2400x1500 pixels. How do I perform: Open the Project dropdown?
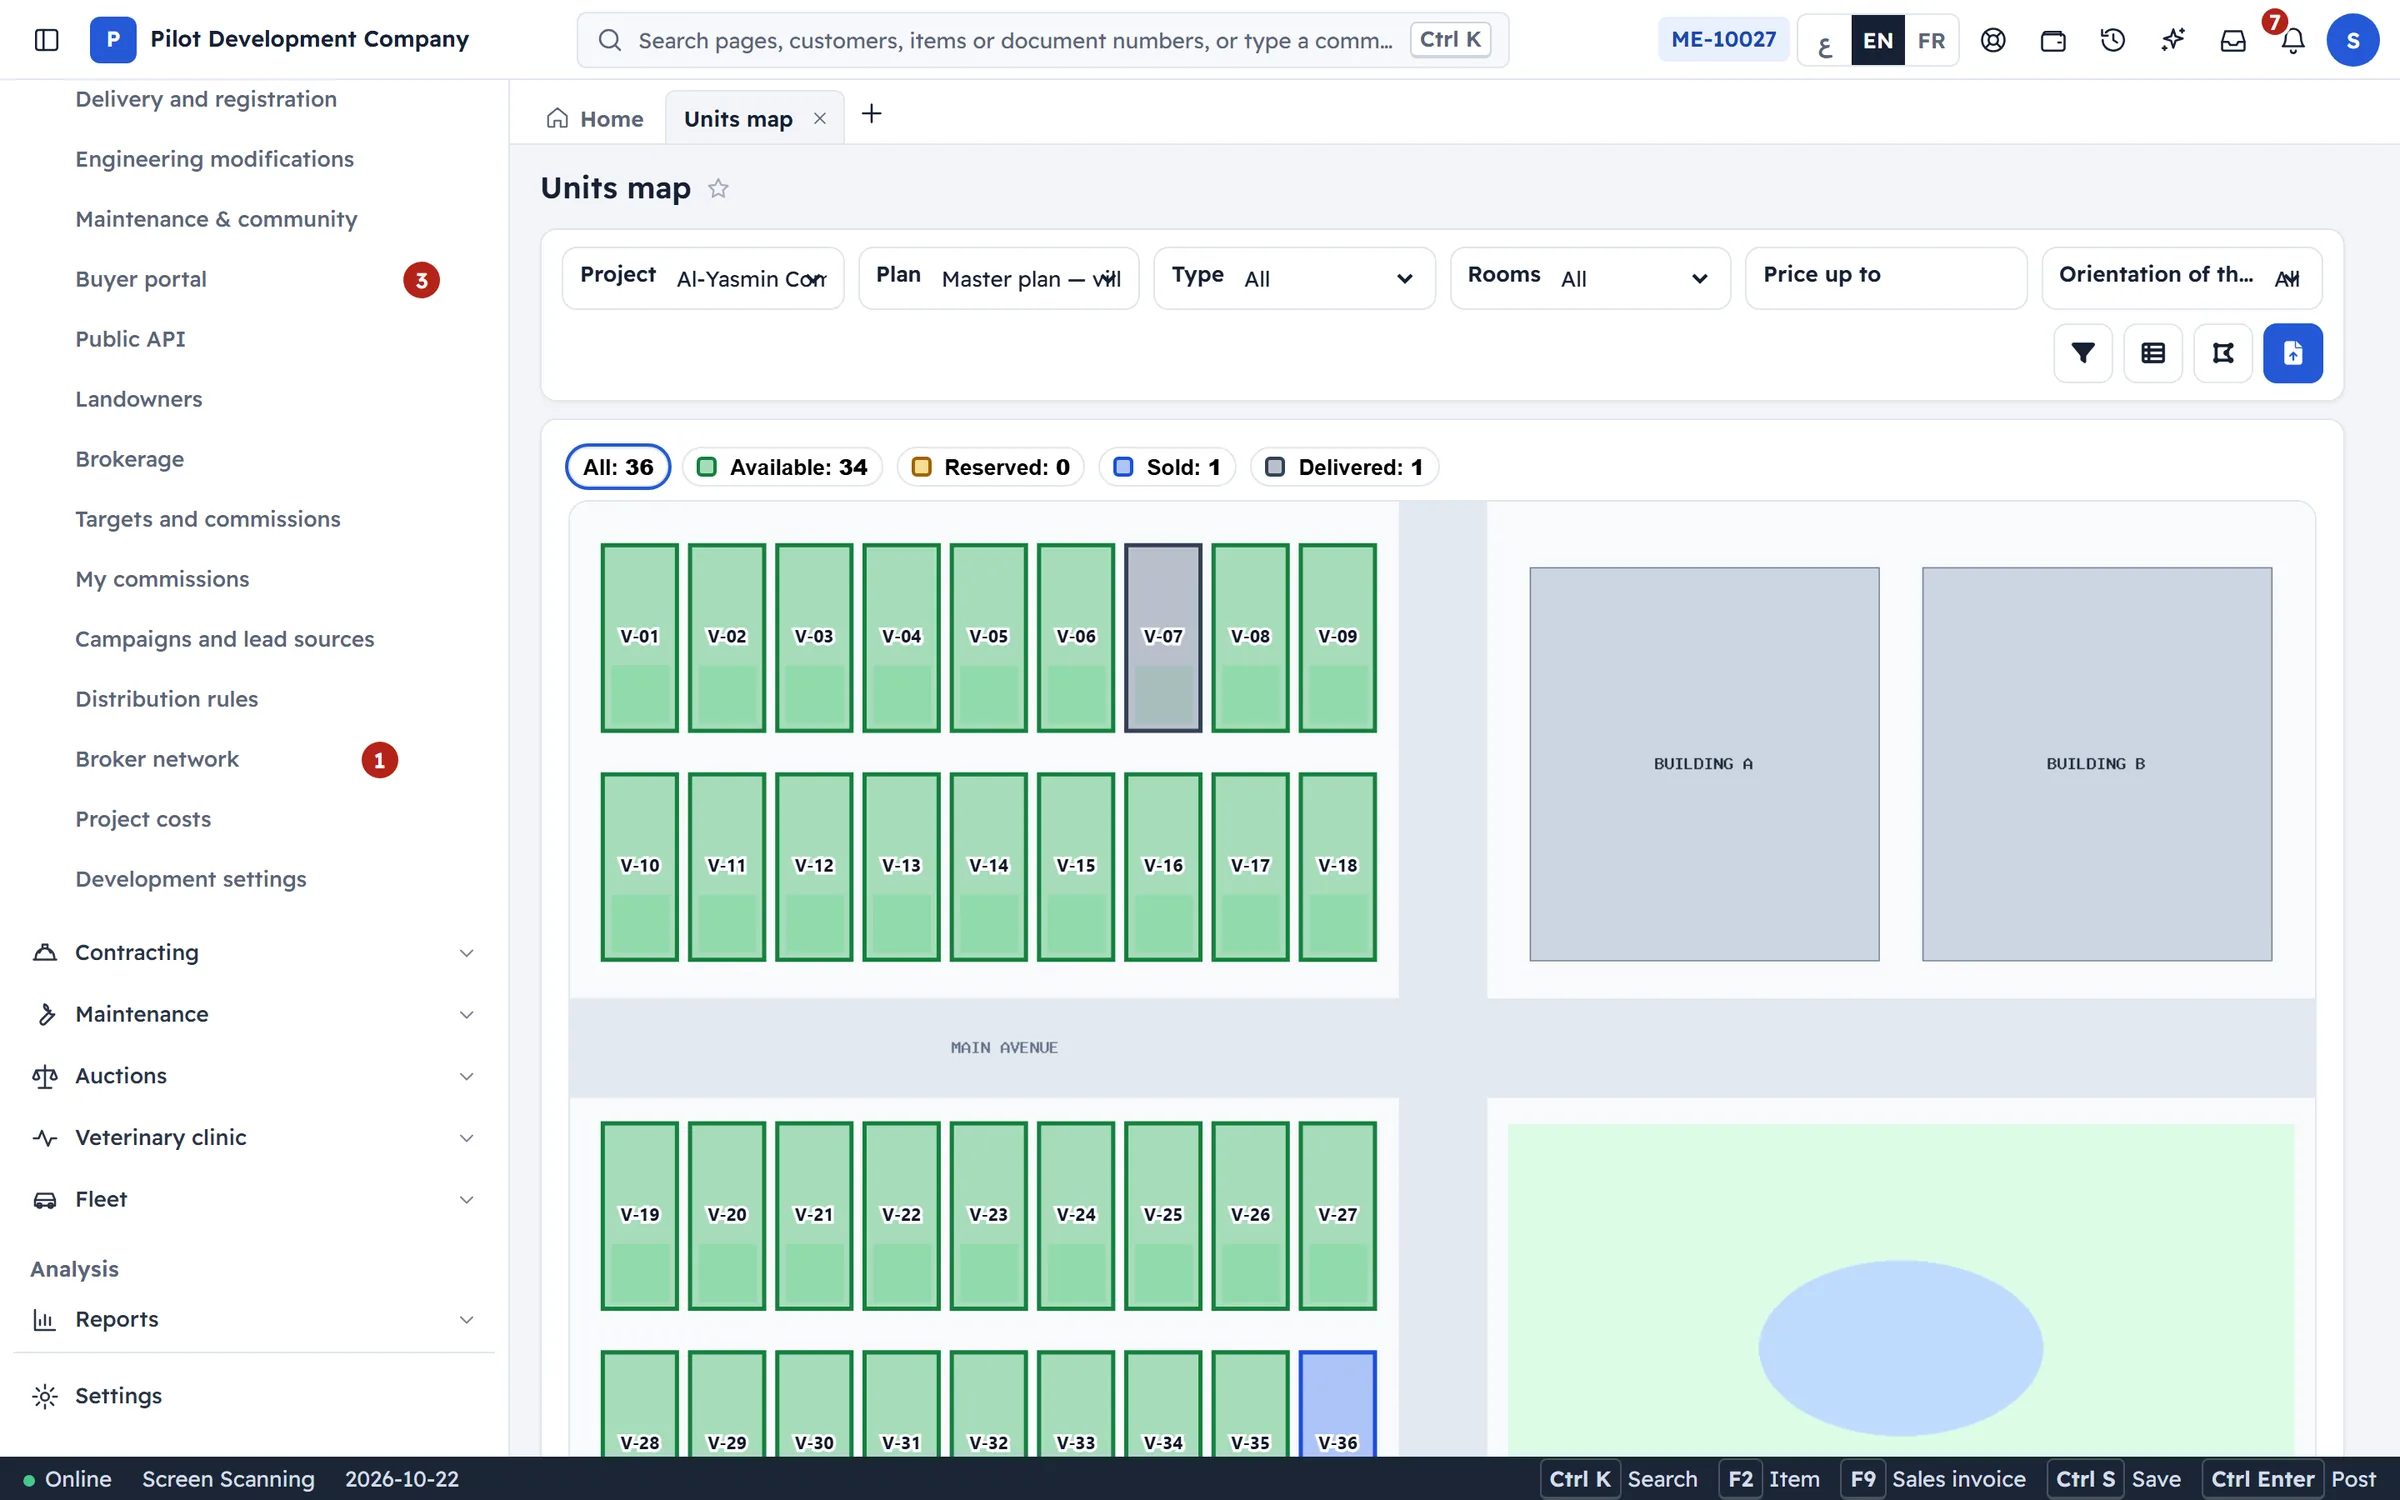[x=703, y=278]
